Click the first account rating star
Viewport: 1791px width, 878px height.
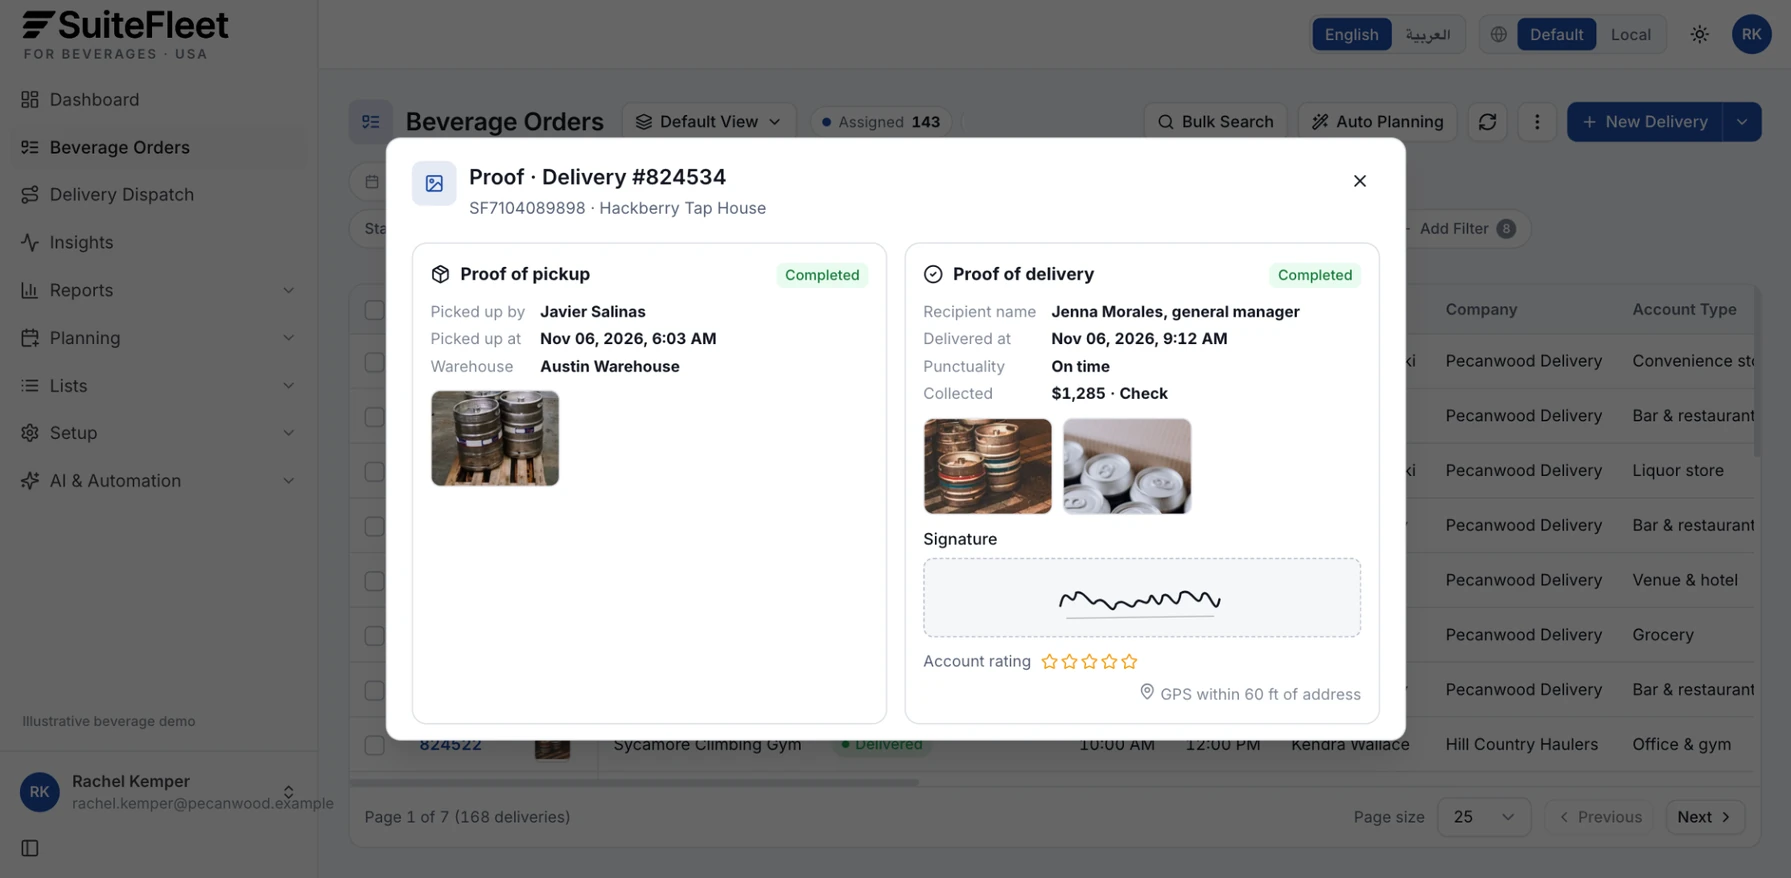1049,661
